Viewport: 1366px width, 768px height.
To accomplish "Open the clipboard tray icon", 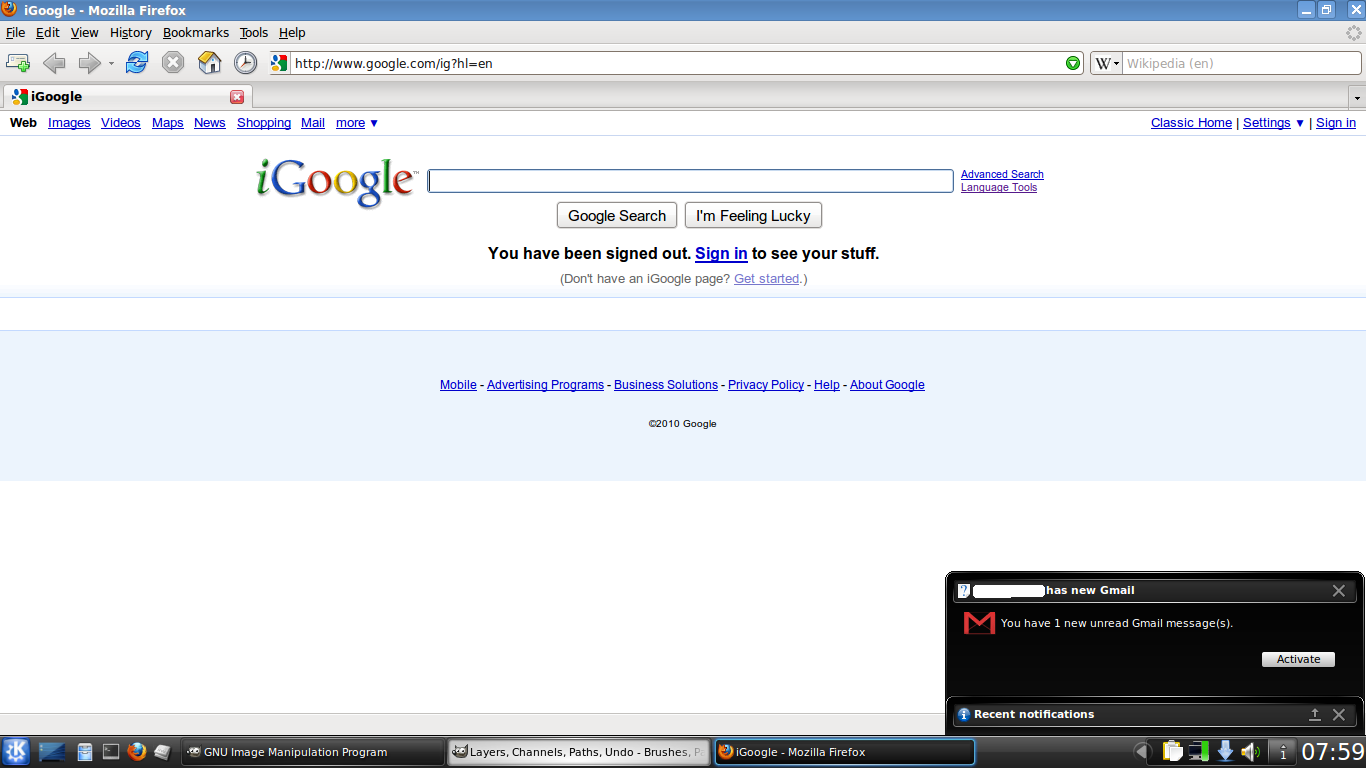I will coord(1172,752).
